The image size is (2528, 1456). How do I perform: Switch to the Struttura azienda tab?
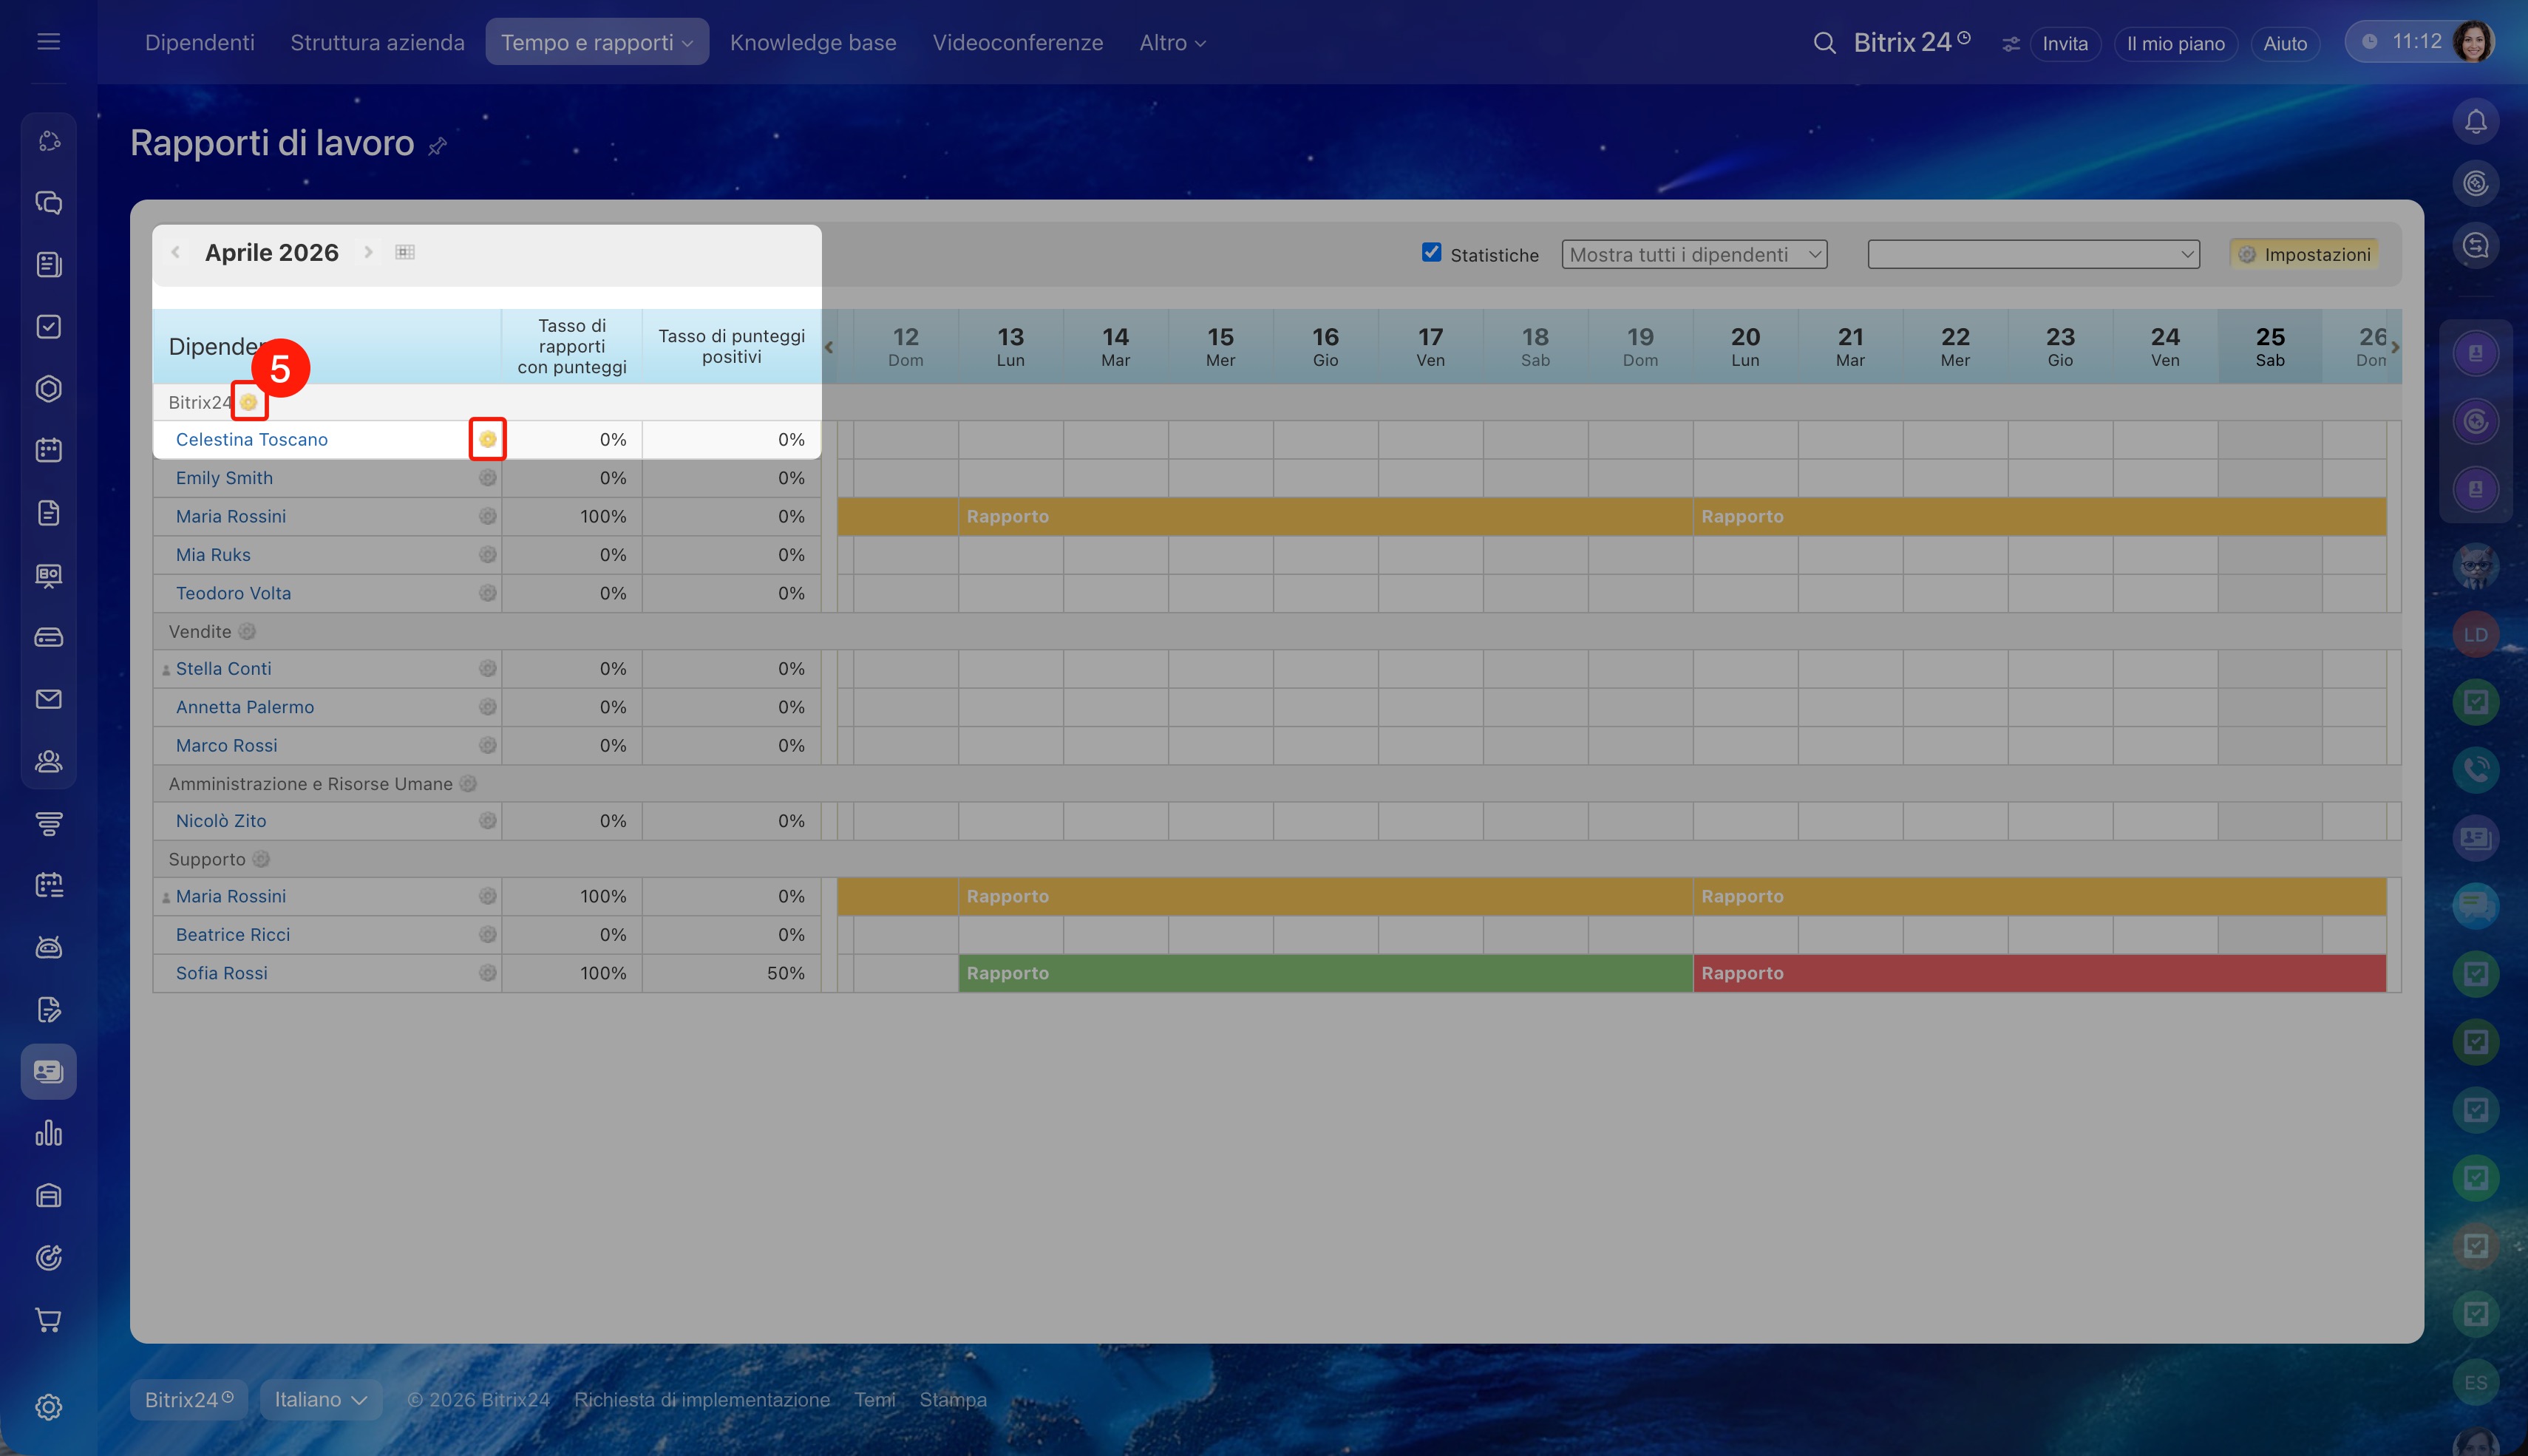[377, 43]
